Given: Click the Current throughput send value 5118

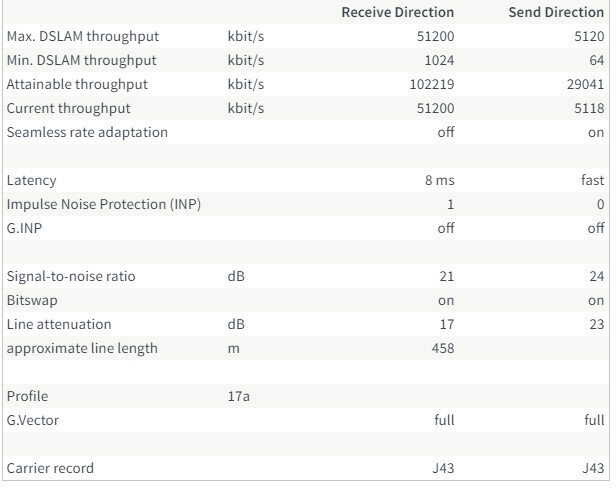Looking at the screenshot, I should click(x=589, y=108).
